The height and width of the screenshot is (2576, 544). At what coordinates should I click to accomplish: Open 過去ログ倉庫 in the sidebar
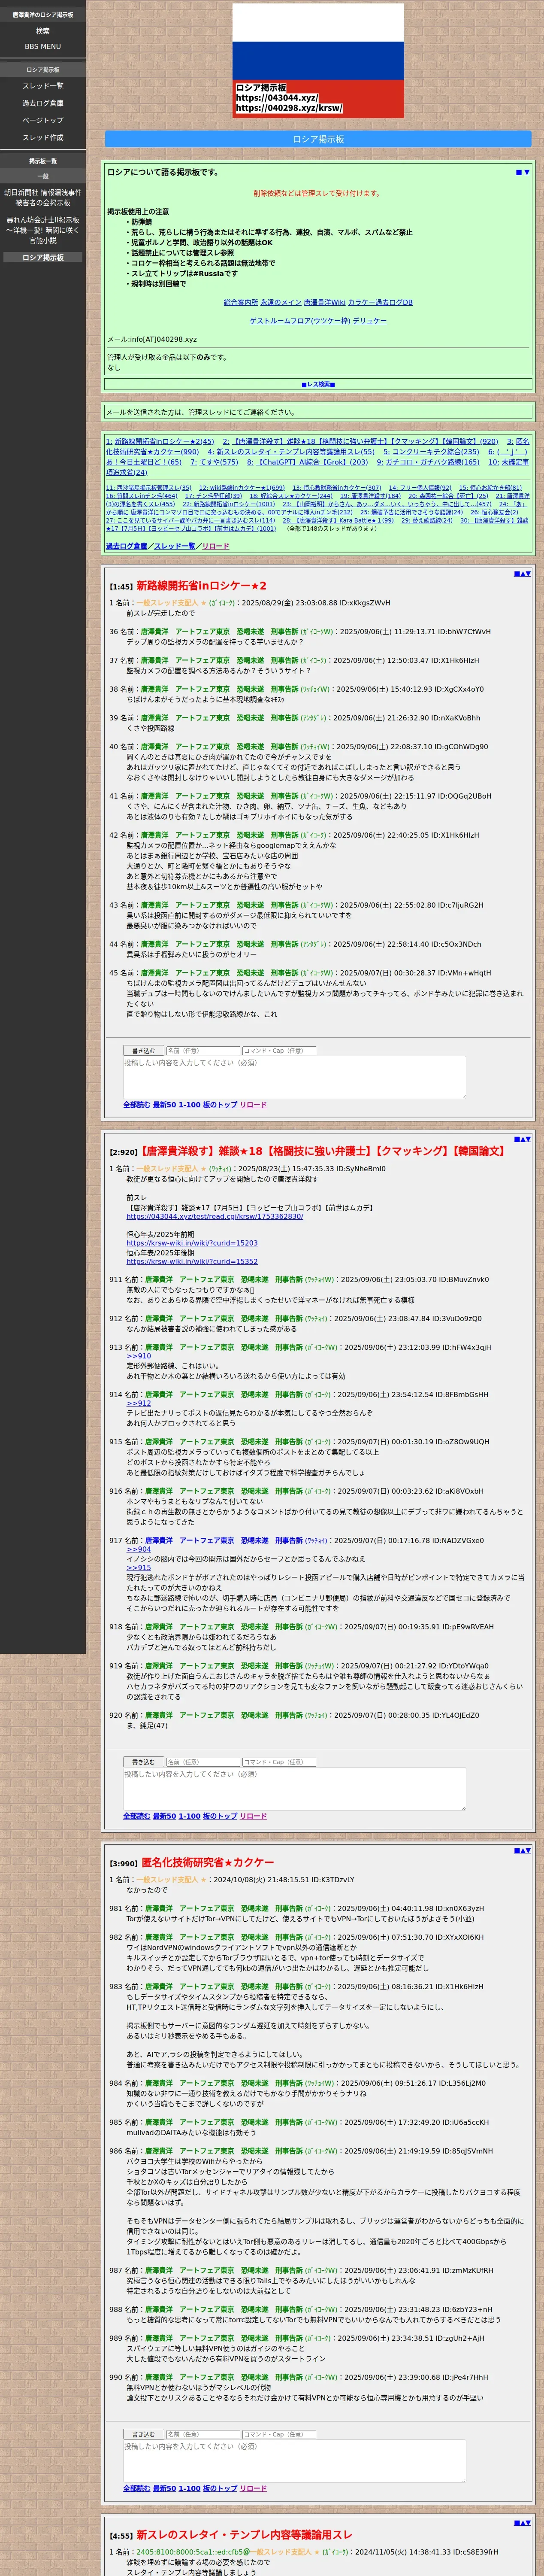tap(43, 103)
